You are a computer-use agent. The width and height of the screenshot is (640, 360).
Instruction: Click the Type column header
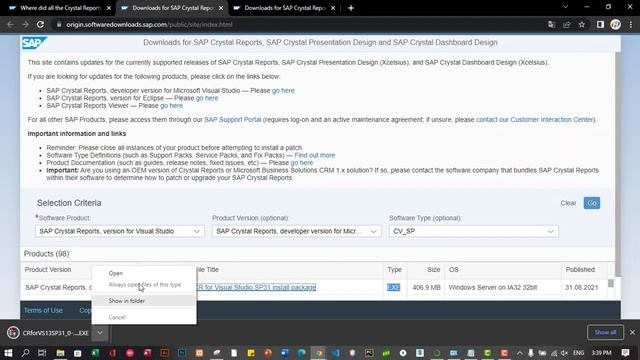pyautogui.click(x=394, y=269)
